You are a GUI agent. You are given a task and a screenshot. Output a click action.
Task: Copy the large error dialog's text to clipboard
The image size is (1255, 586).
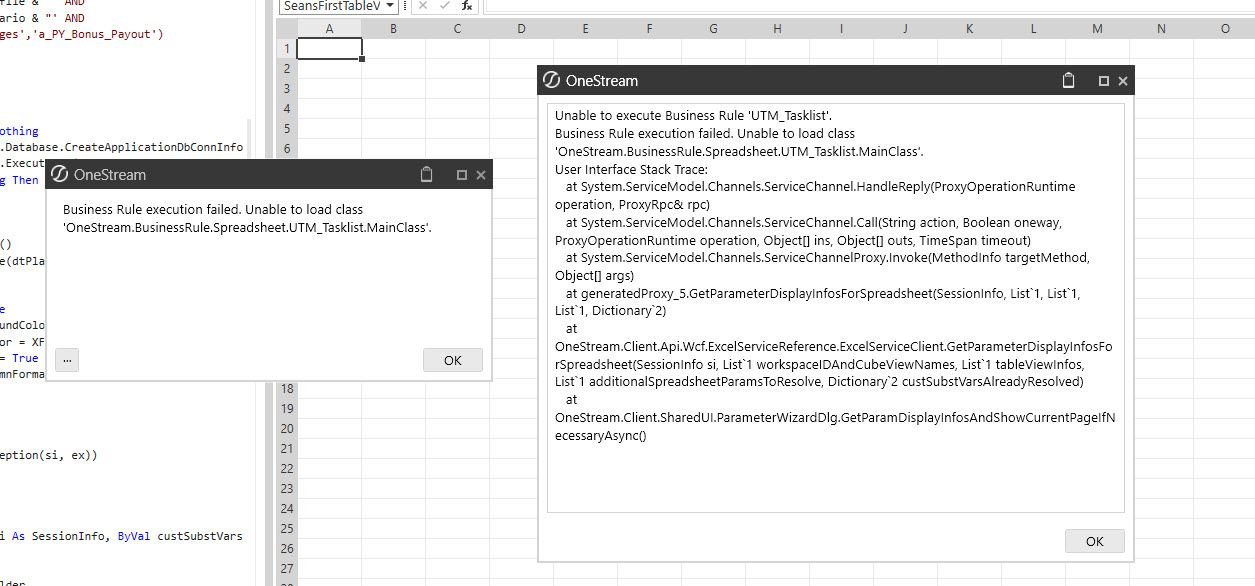1068,81
